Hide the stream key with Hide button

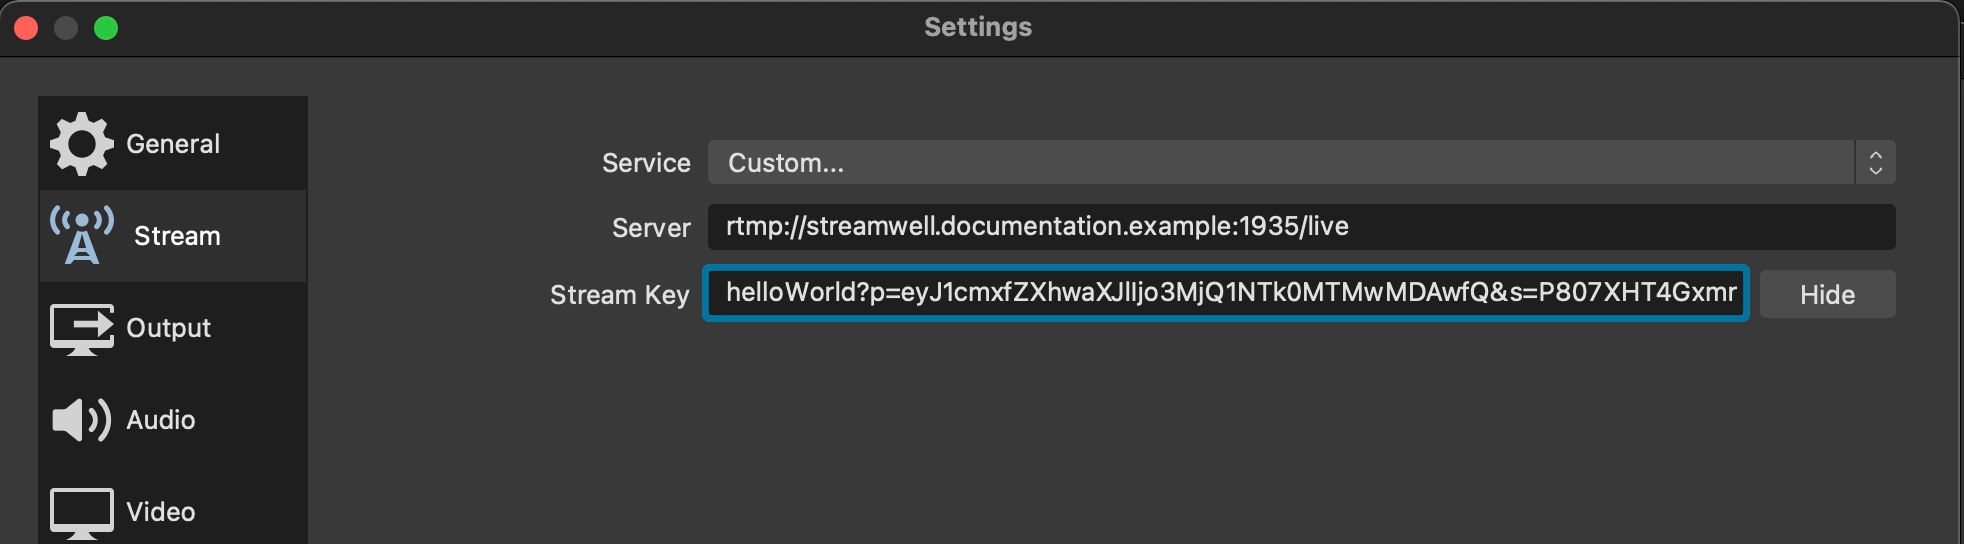pos(1827,295)
